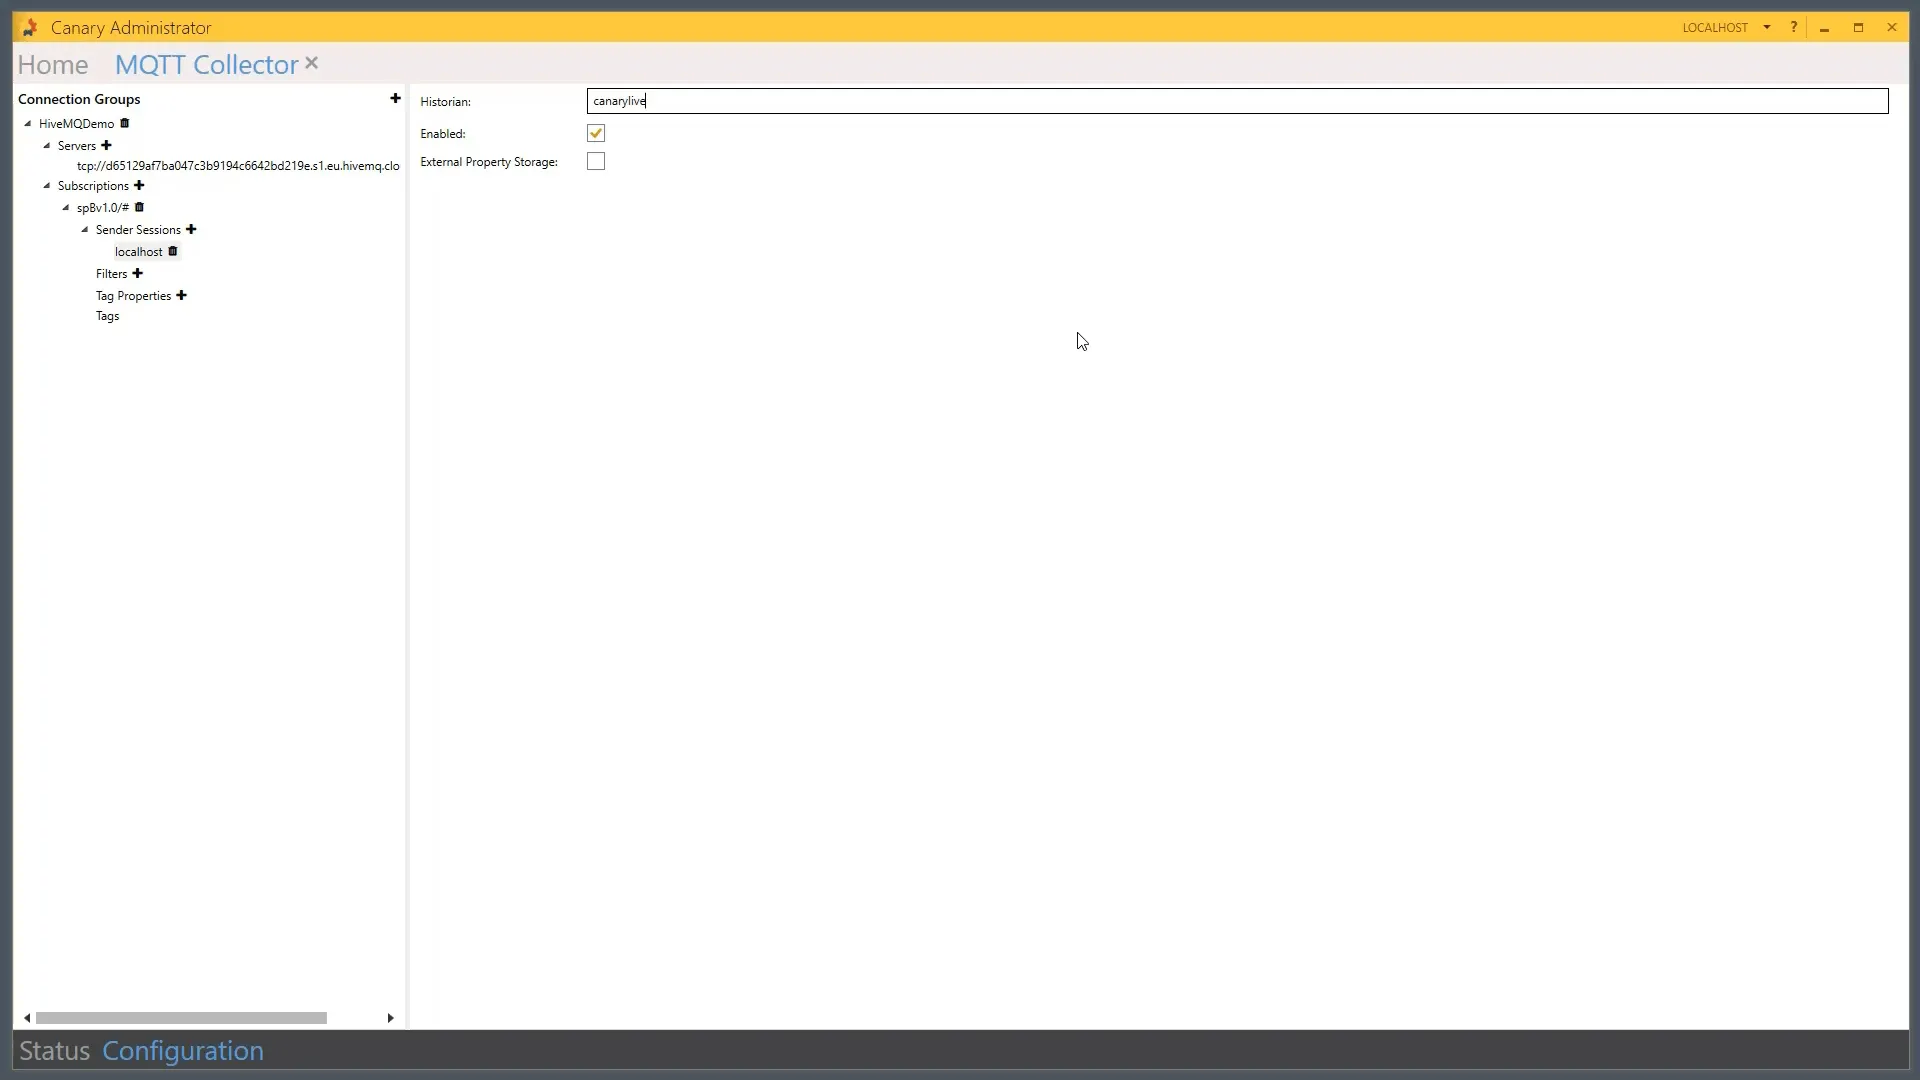The width and height of the screenshot is (1920, 1080).
Task: Collapse the Sender Sessions node
Action: point(85,230)
